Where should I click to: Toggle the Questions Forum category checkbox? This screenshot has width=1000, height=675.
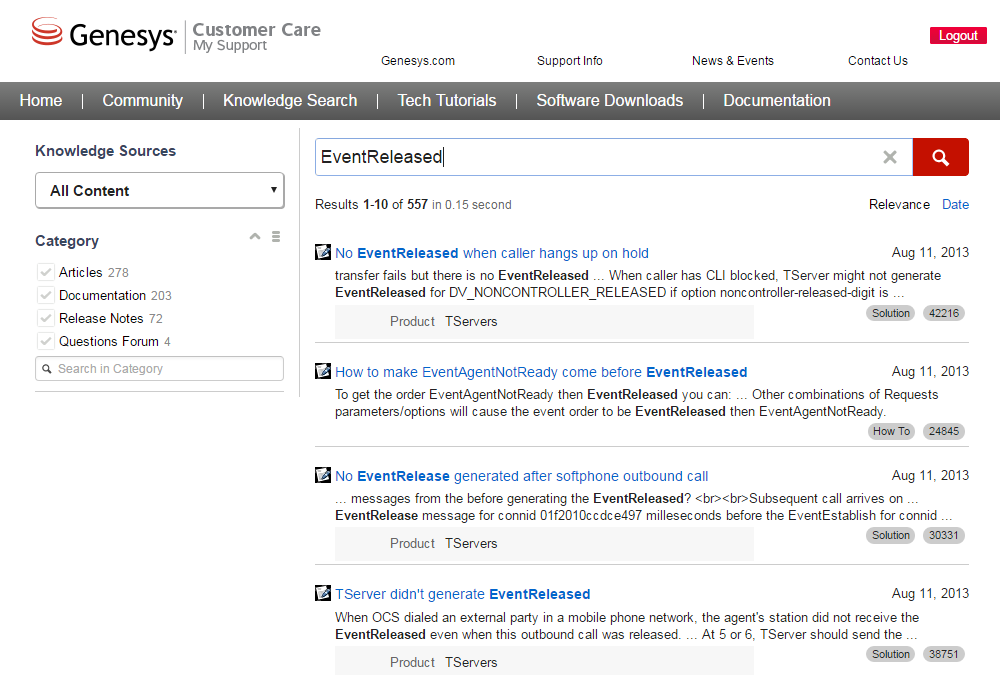[45, 341]
